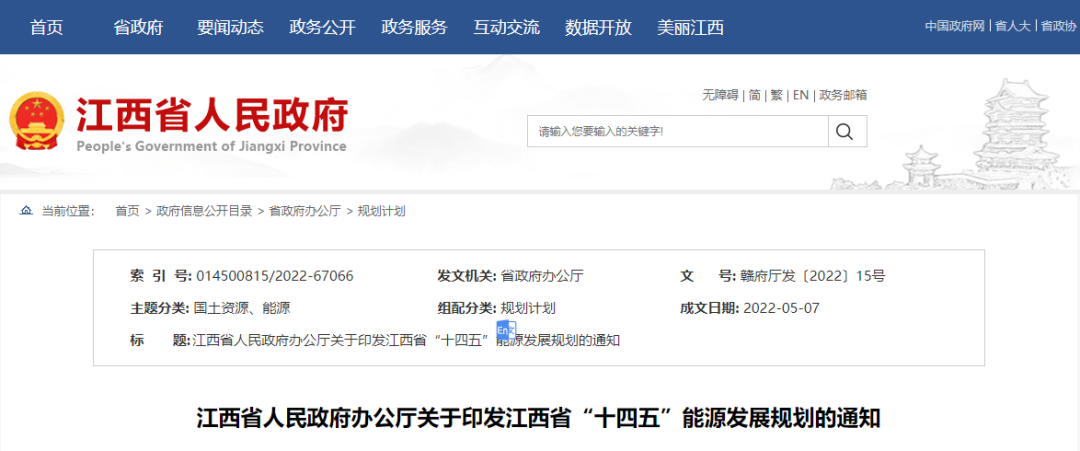The image size is (1080, 451).
Task: Open the 中国政府网 link
Action: [955, 26]
